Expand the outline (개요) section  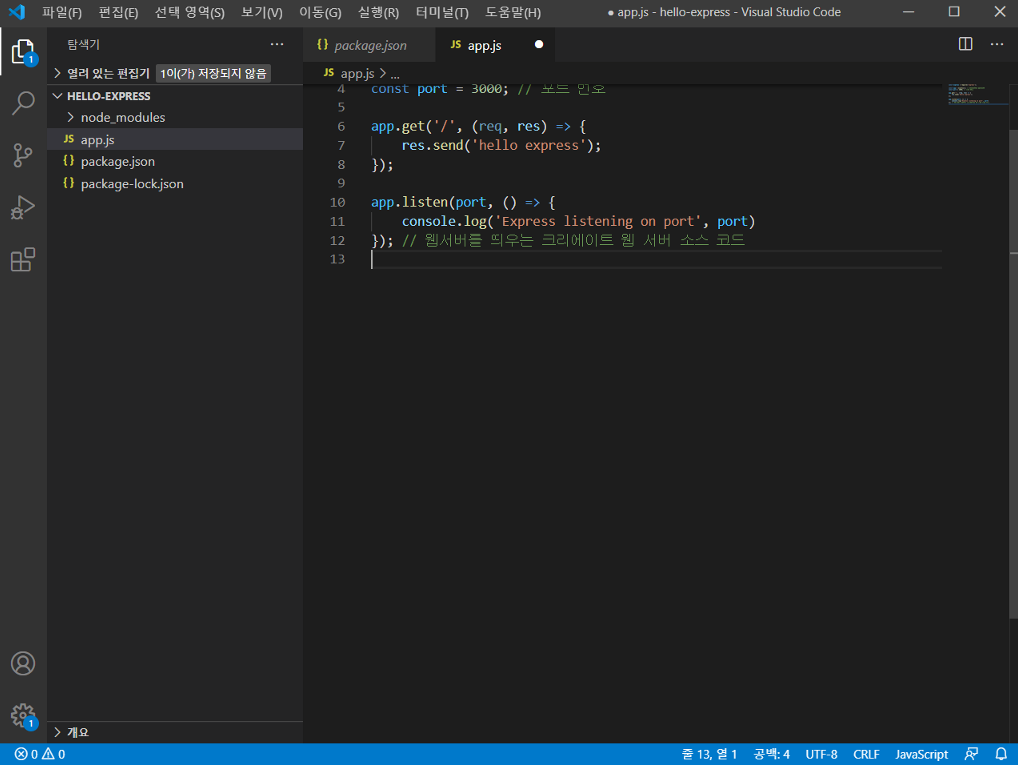click(x=57, y=732)
